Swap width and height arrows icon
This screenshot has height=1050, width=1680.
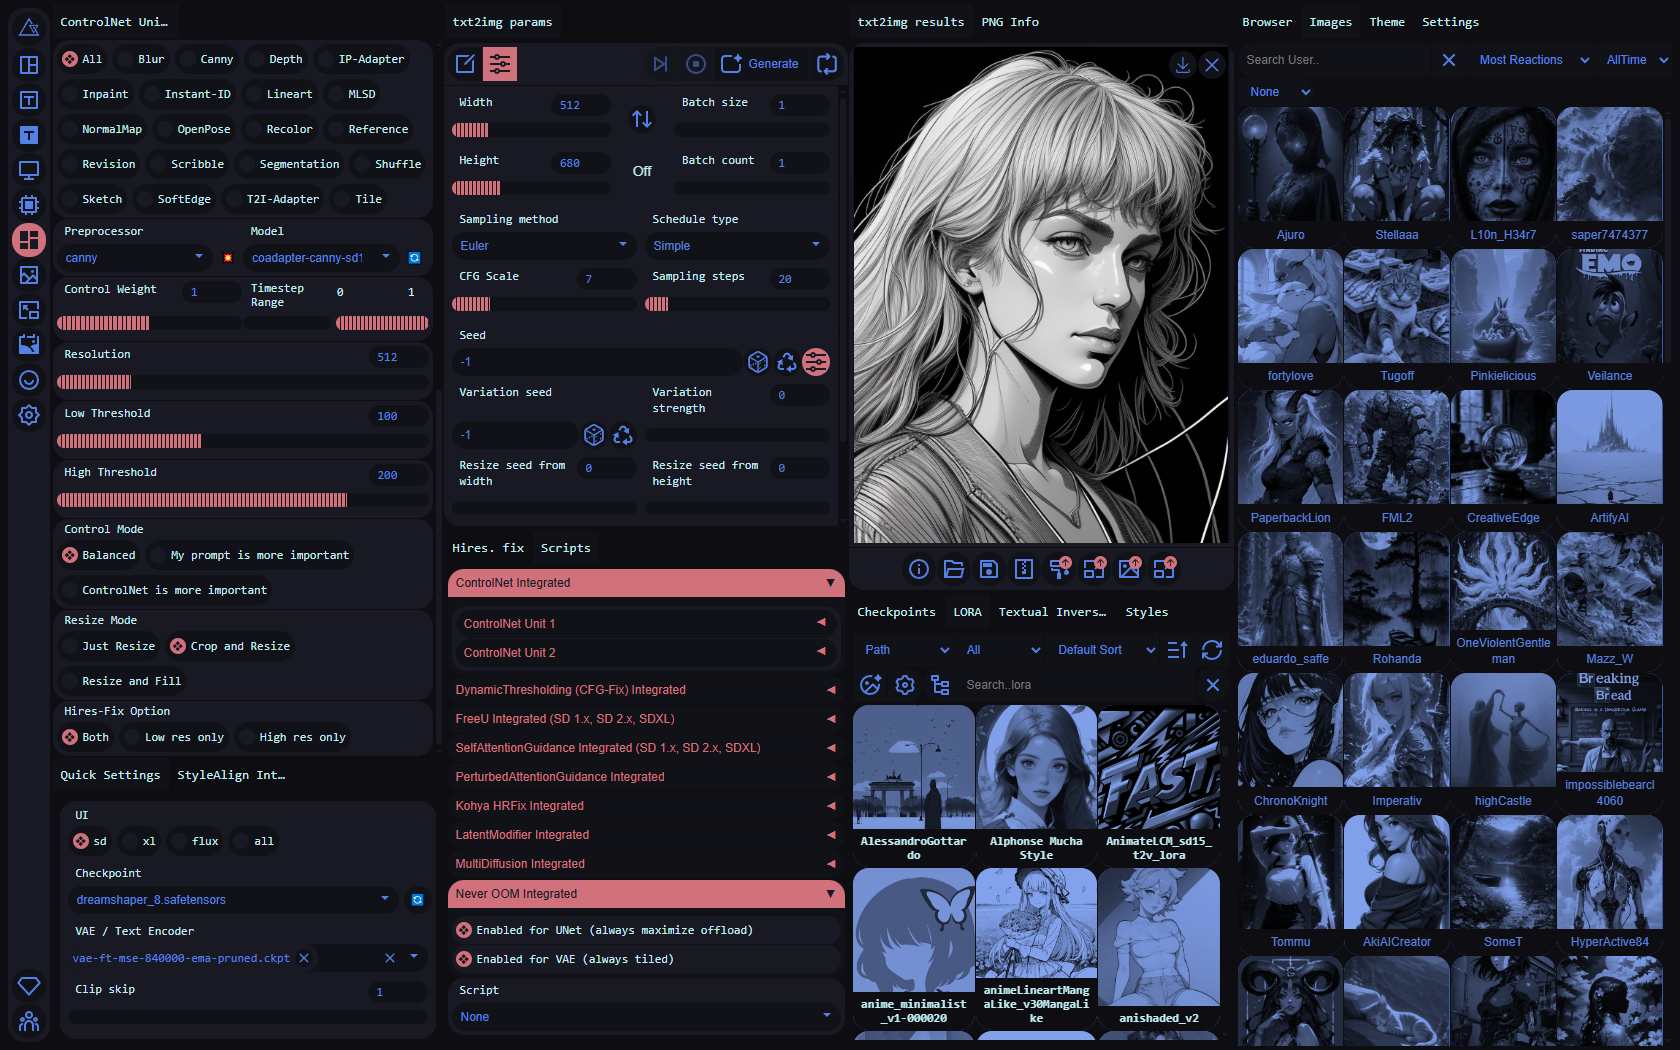click(x=642, y=119)
